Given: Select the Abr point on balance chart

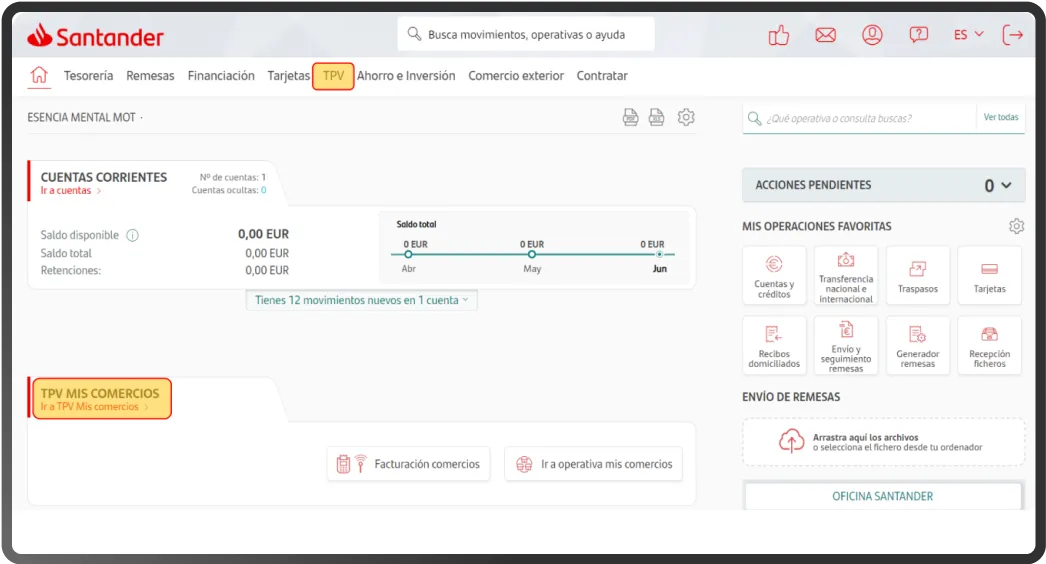Looking at the screenshot, I should [408, 254].
